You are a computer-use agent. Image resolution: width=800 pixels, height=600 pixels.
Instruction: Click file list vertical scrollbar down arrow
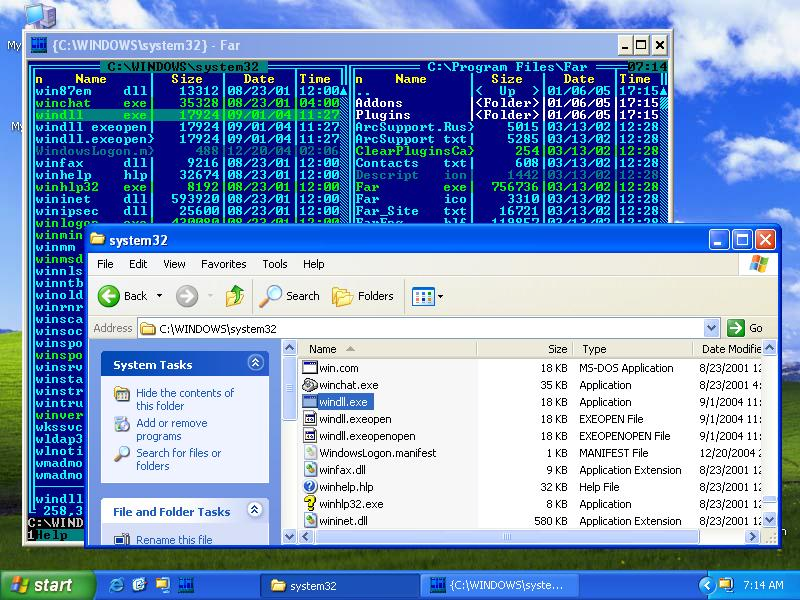point(770,520)
